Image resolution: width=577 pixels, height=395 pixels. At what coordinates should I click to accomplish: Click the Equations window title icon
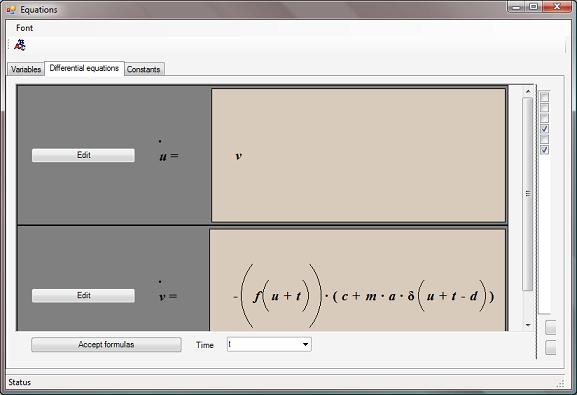(11, 10)
